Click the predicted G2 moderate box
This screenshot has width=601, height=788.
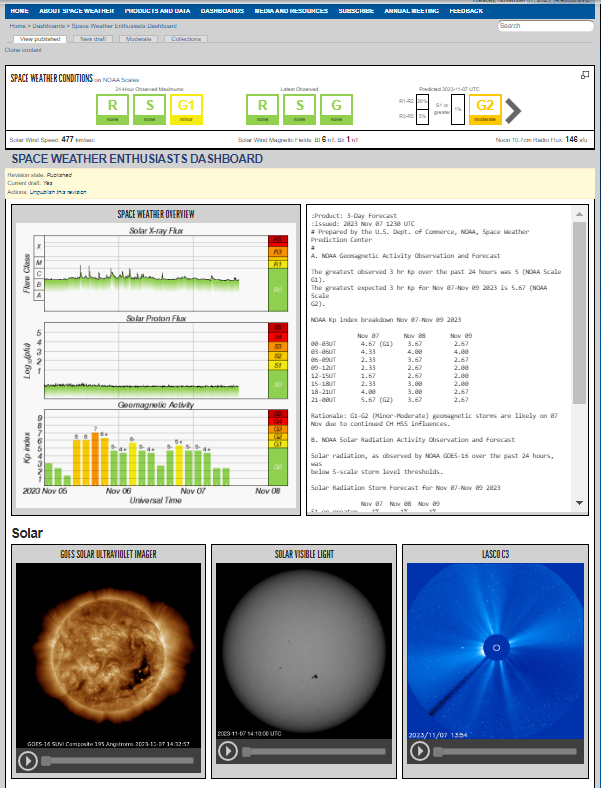click(485, 109)
